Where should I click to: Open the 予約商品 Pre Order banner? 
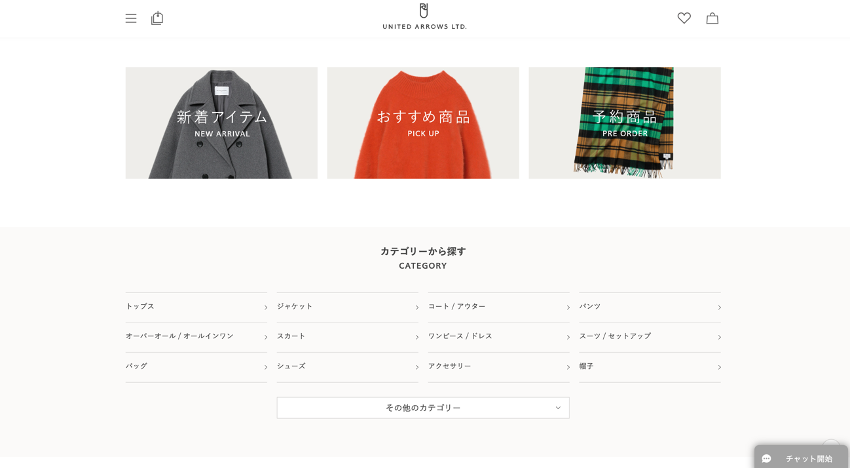(x=624, y=123)
